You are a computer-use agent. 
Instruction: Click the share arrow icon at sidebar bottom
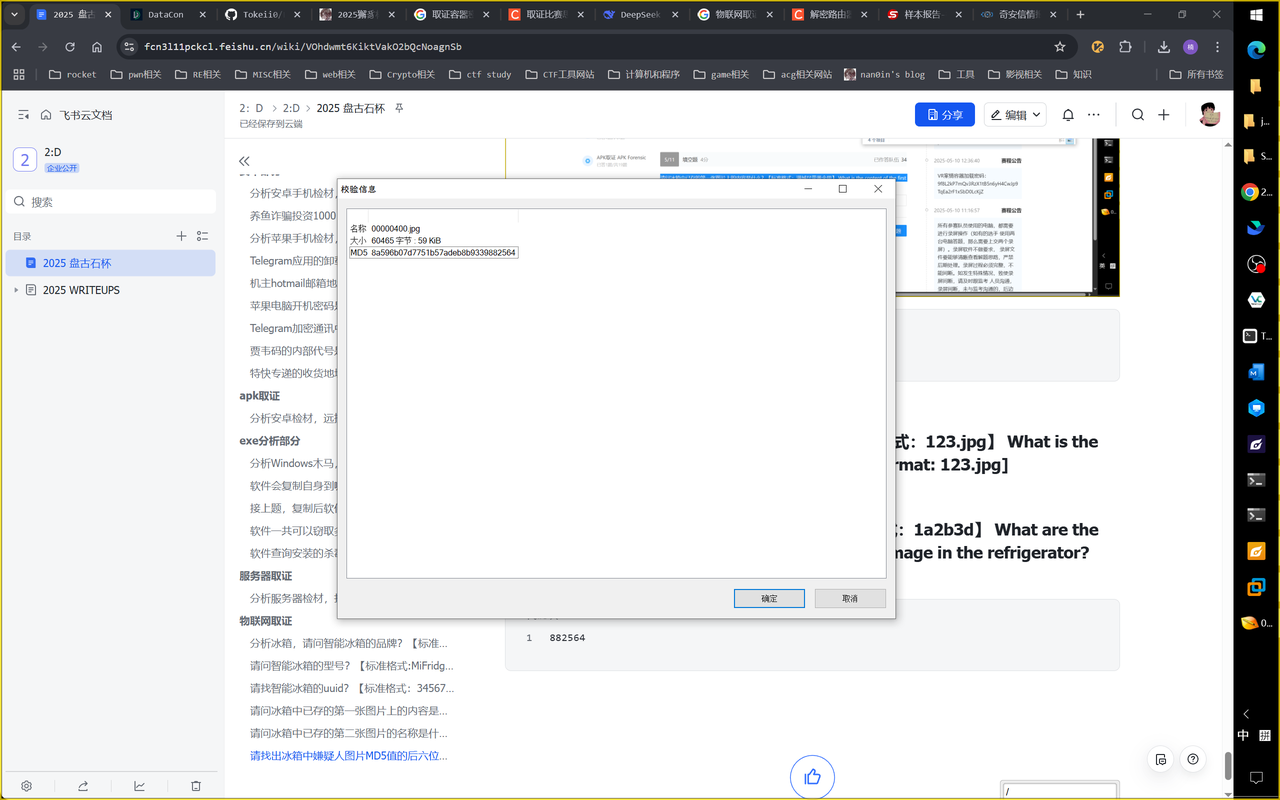tap(83, 786)
